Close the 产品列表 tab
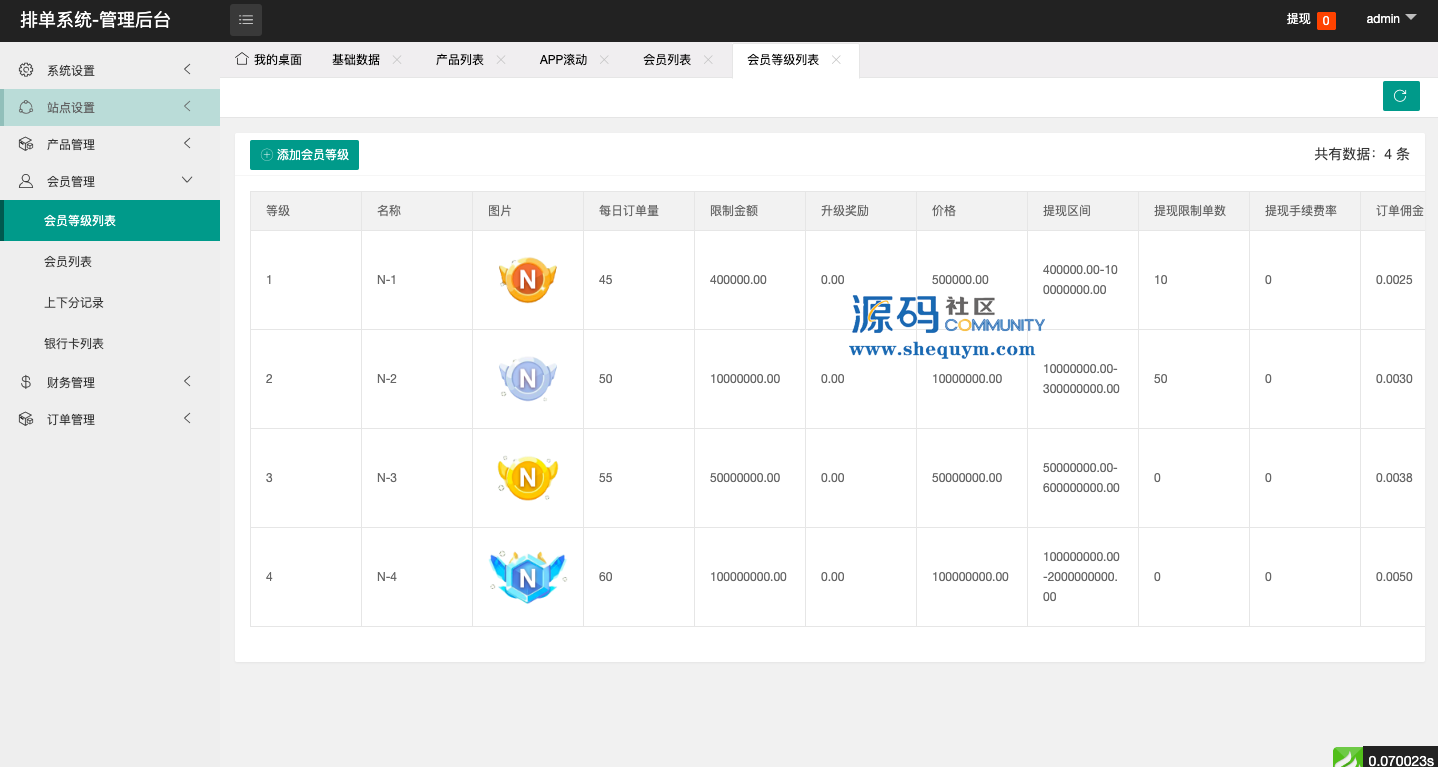 click(x=501, y=60)
